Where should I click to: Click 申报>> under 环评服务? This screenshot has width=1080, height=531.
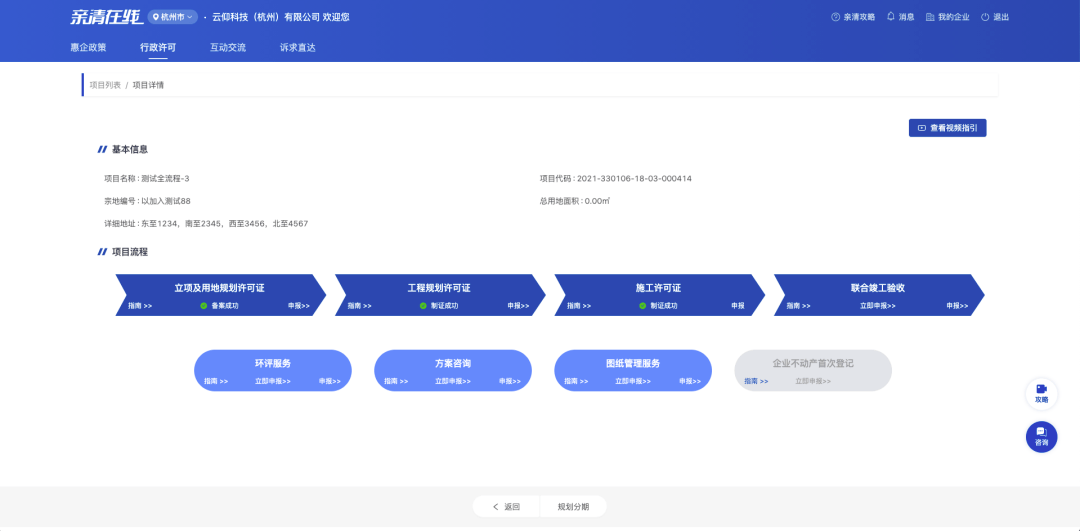click(330, 381)
